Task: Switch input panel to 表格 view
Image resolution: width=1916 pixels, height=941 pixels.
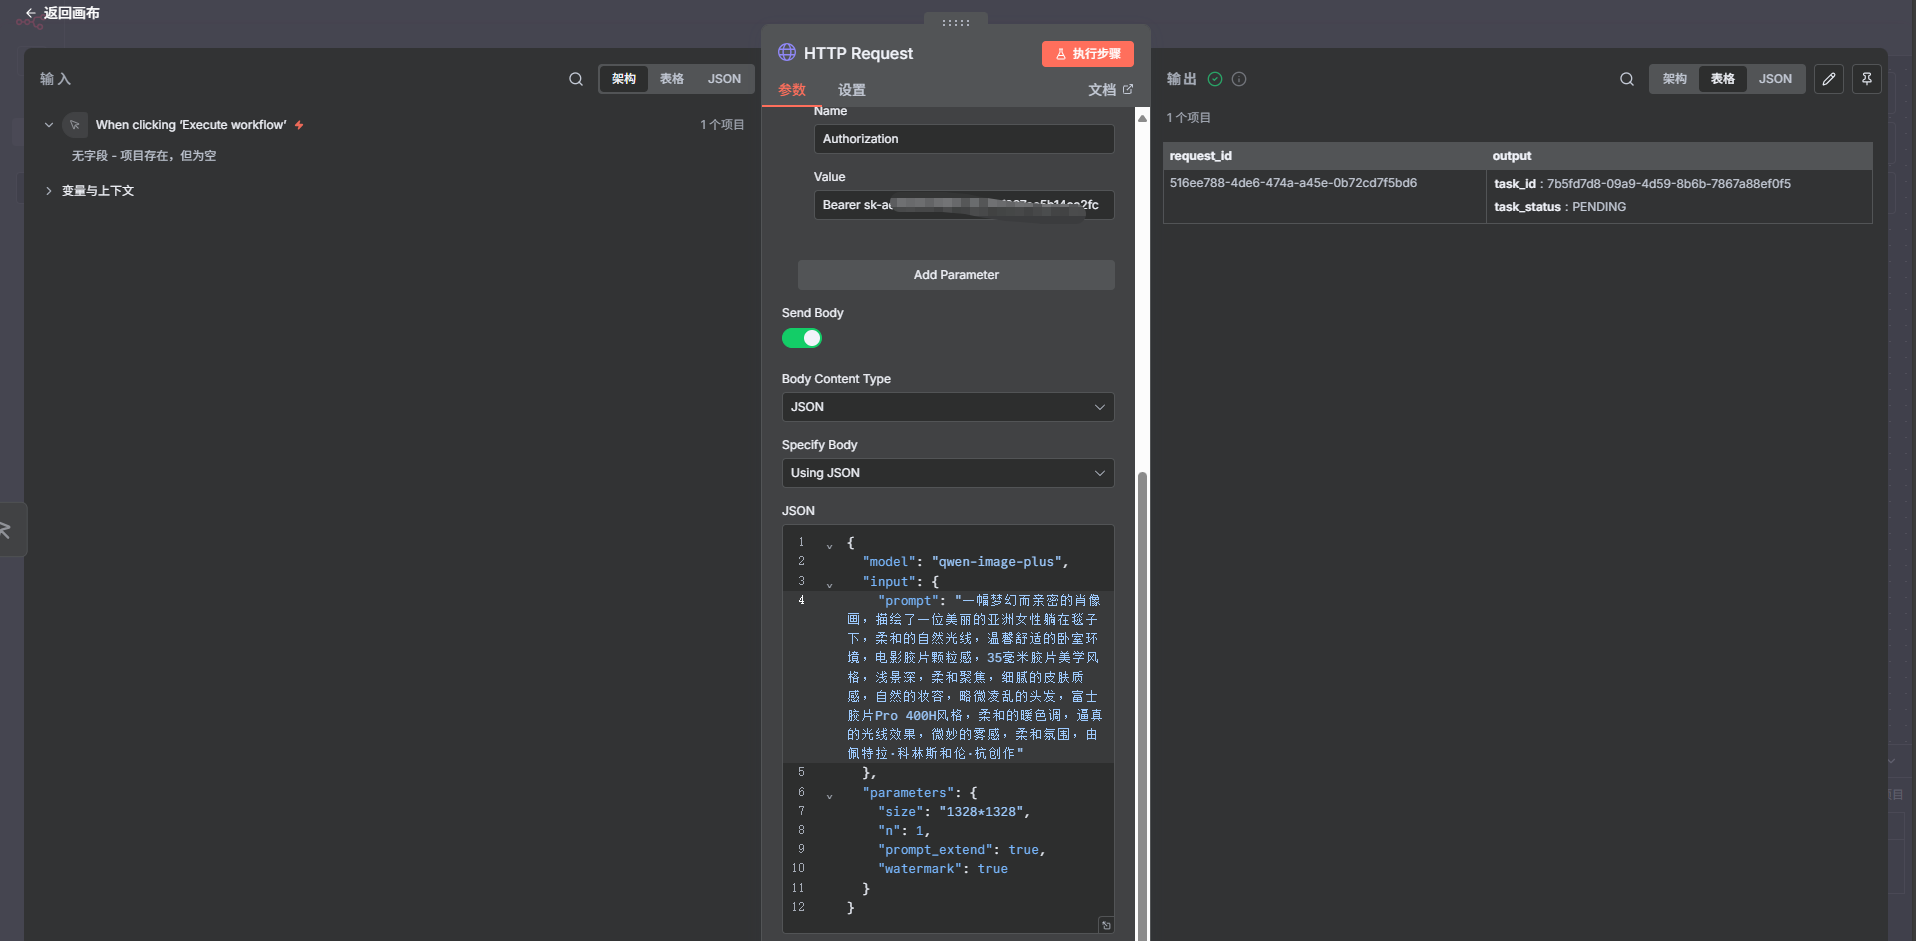Action: [672, 79]
